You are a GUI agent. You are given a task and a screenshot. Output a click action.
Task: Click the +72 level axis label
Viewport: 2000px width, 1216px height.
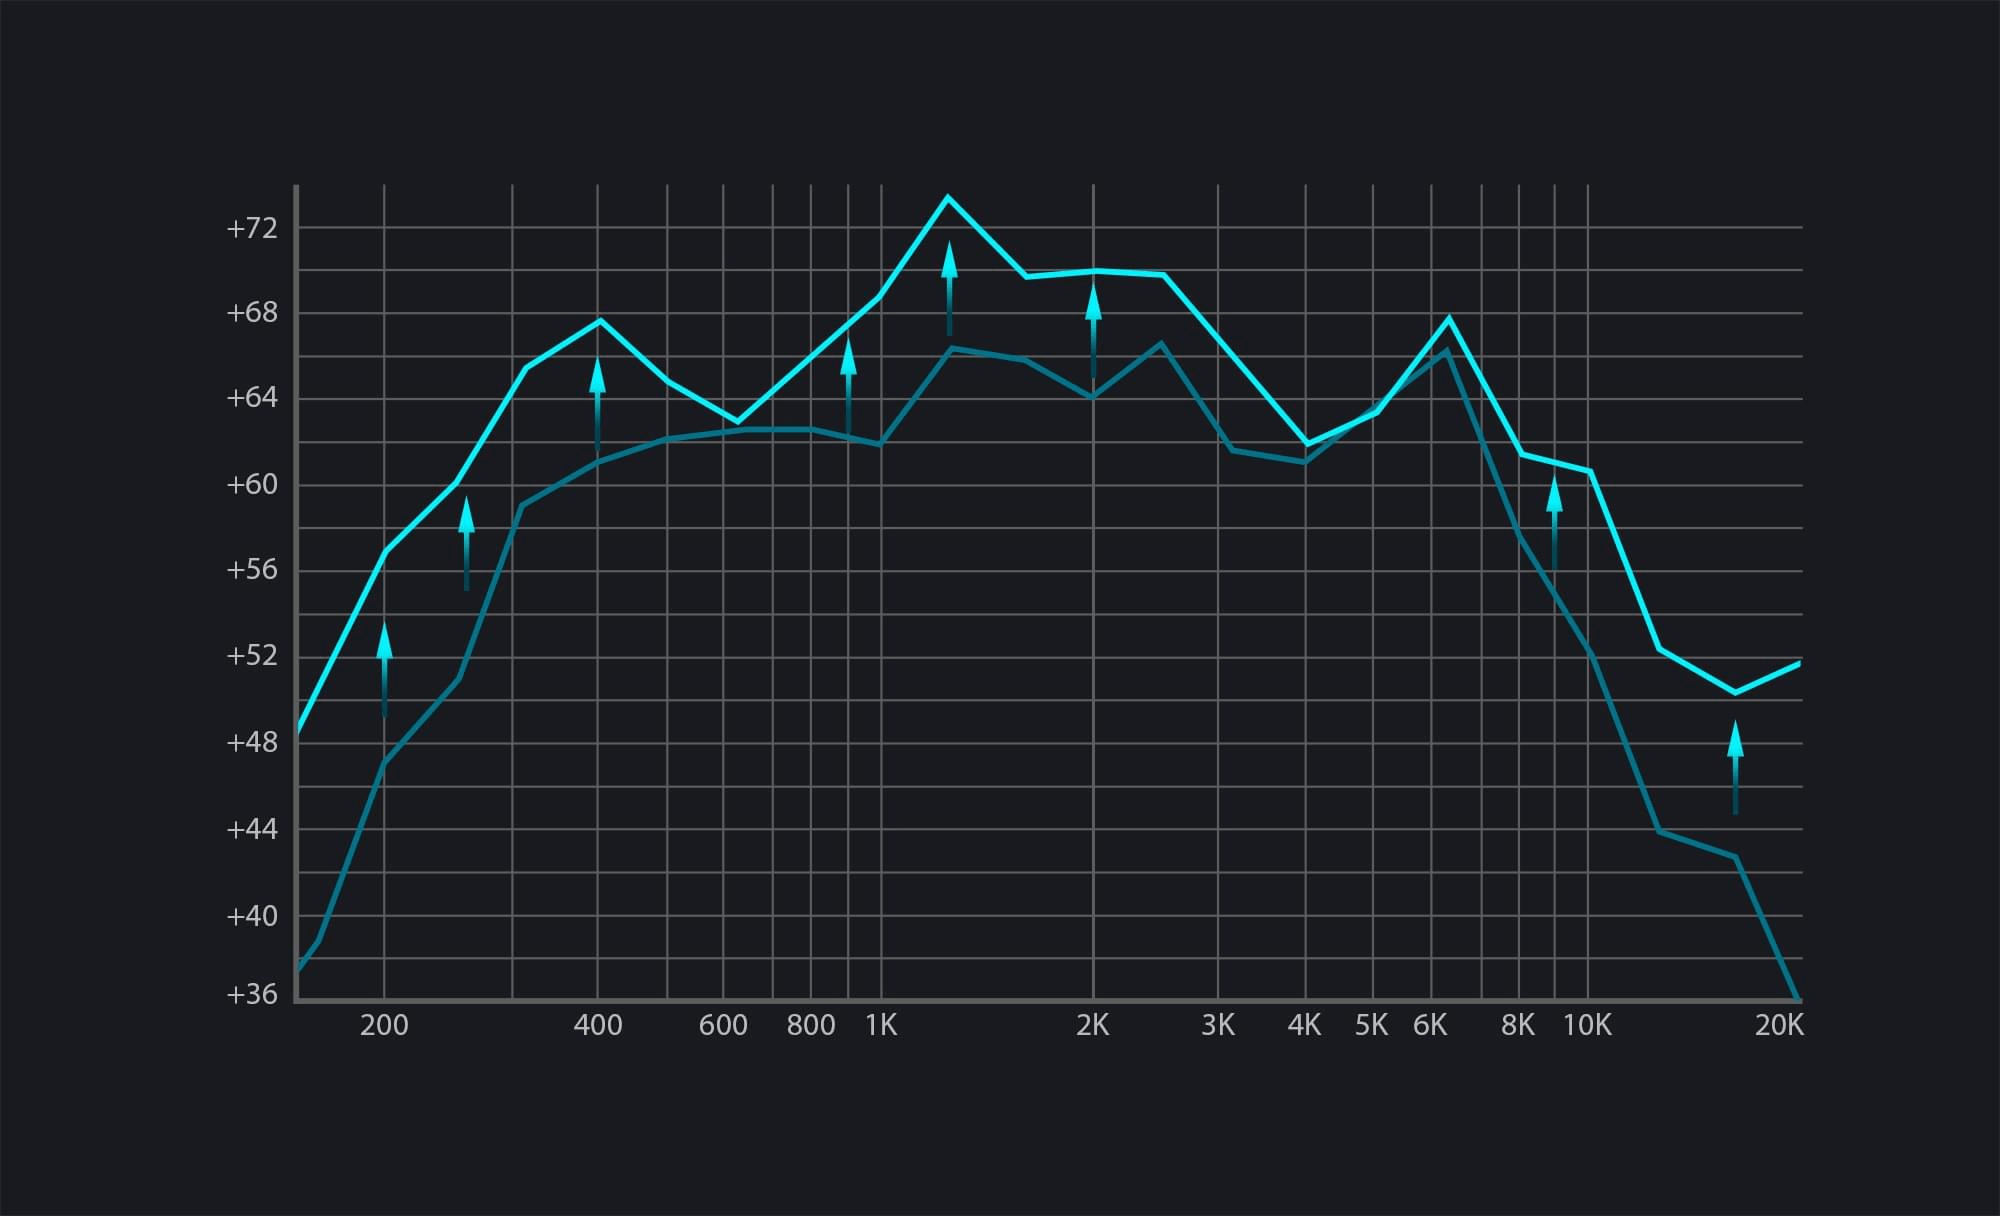(x=252, y=228)
